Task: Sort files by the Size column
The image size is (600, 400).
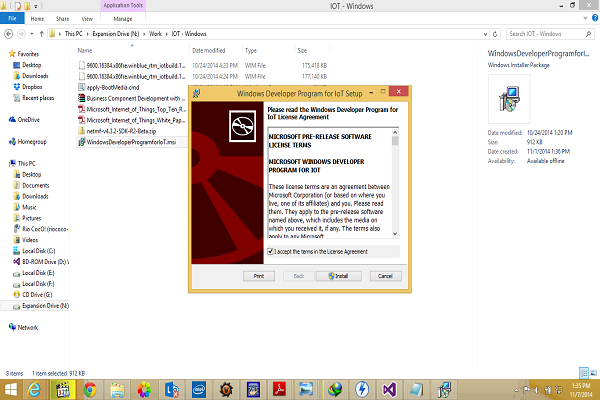Action: (x=302, y=51)
